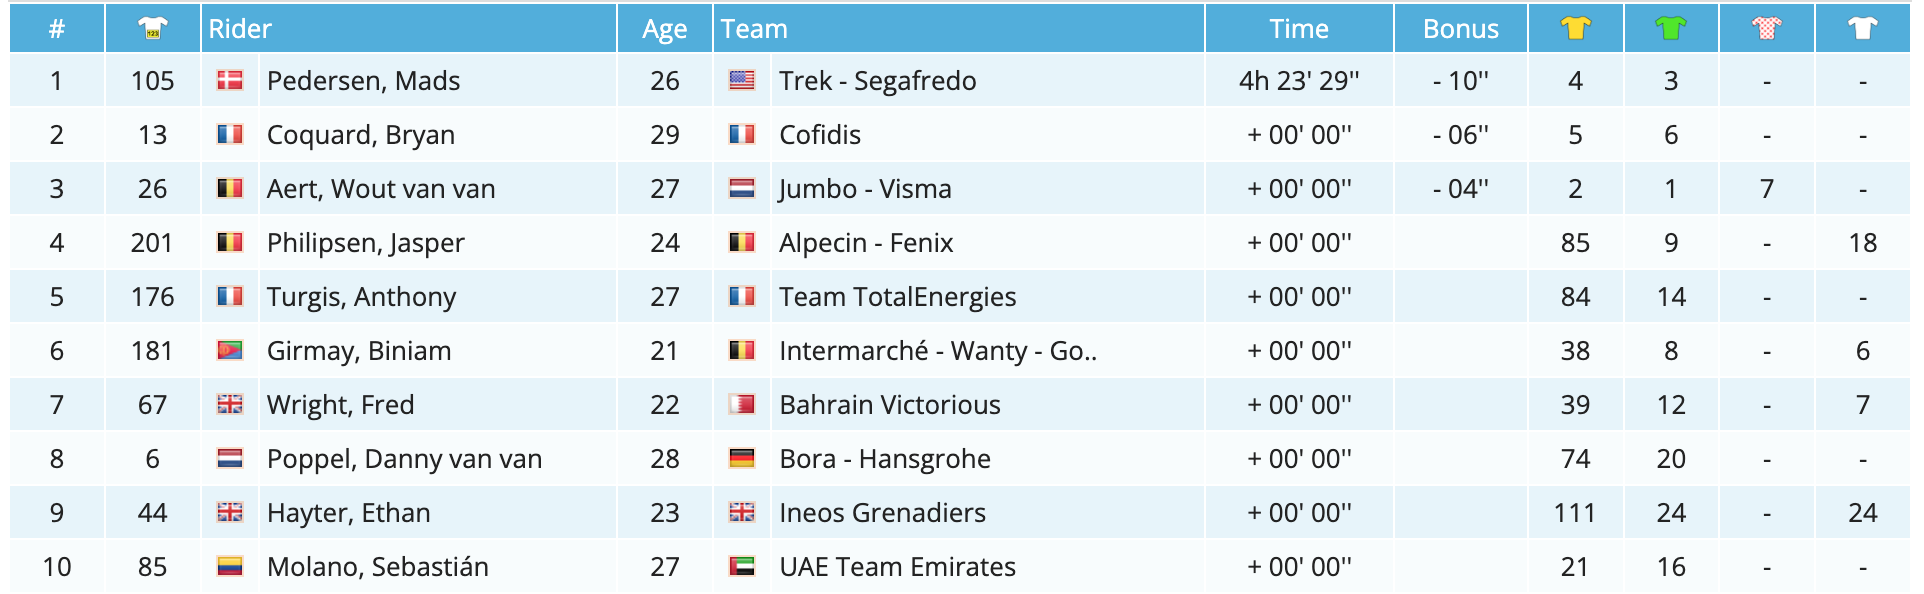Click the Colombian flag beside Molano
The image size is (1924, 594).
[x=230, y=567]
